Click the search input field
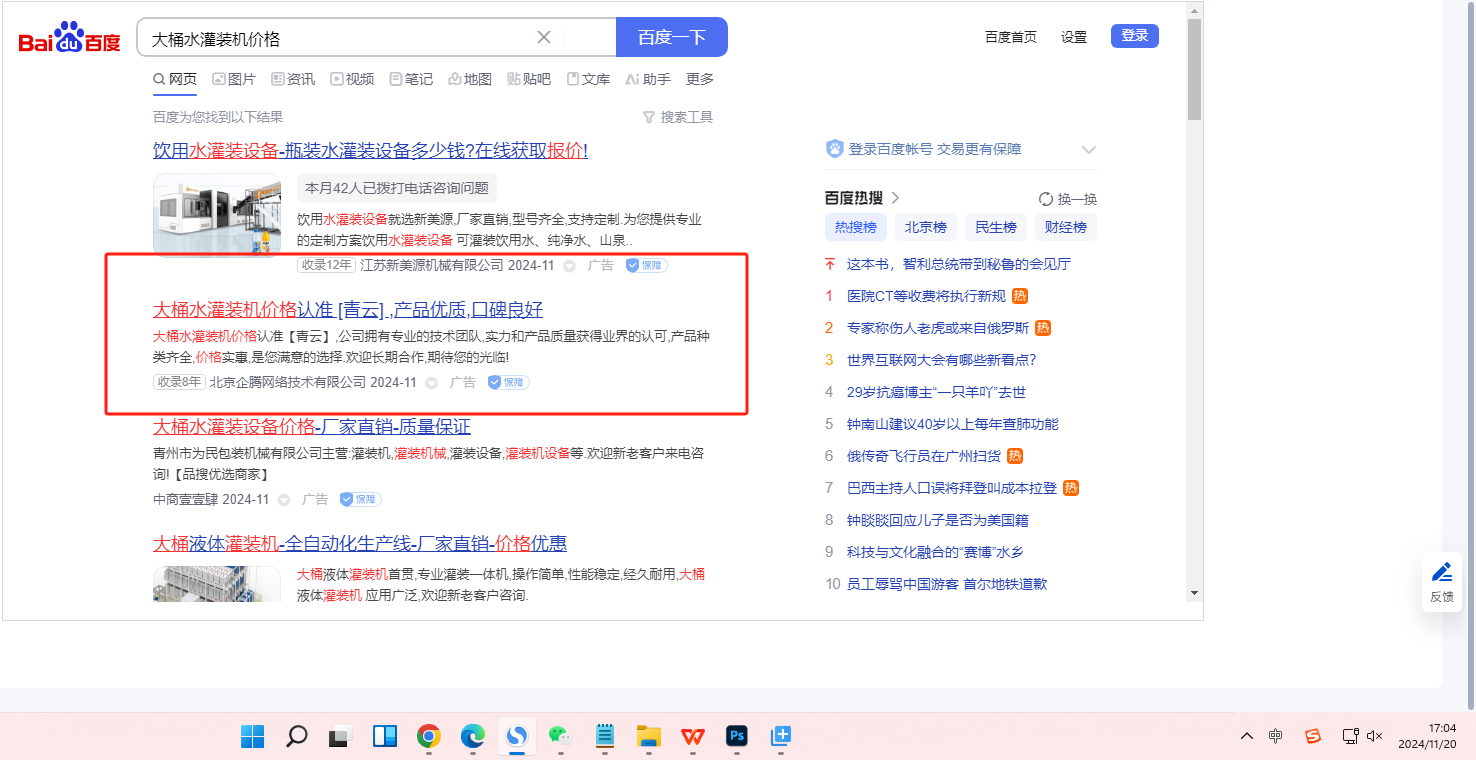 [x=340, y=38]
